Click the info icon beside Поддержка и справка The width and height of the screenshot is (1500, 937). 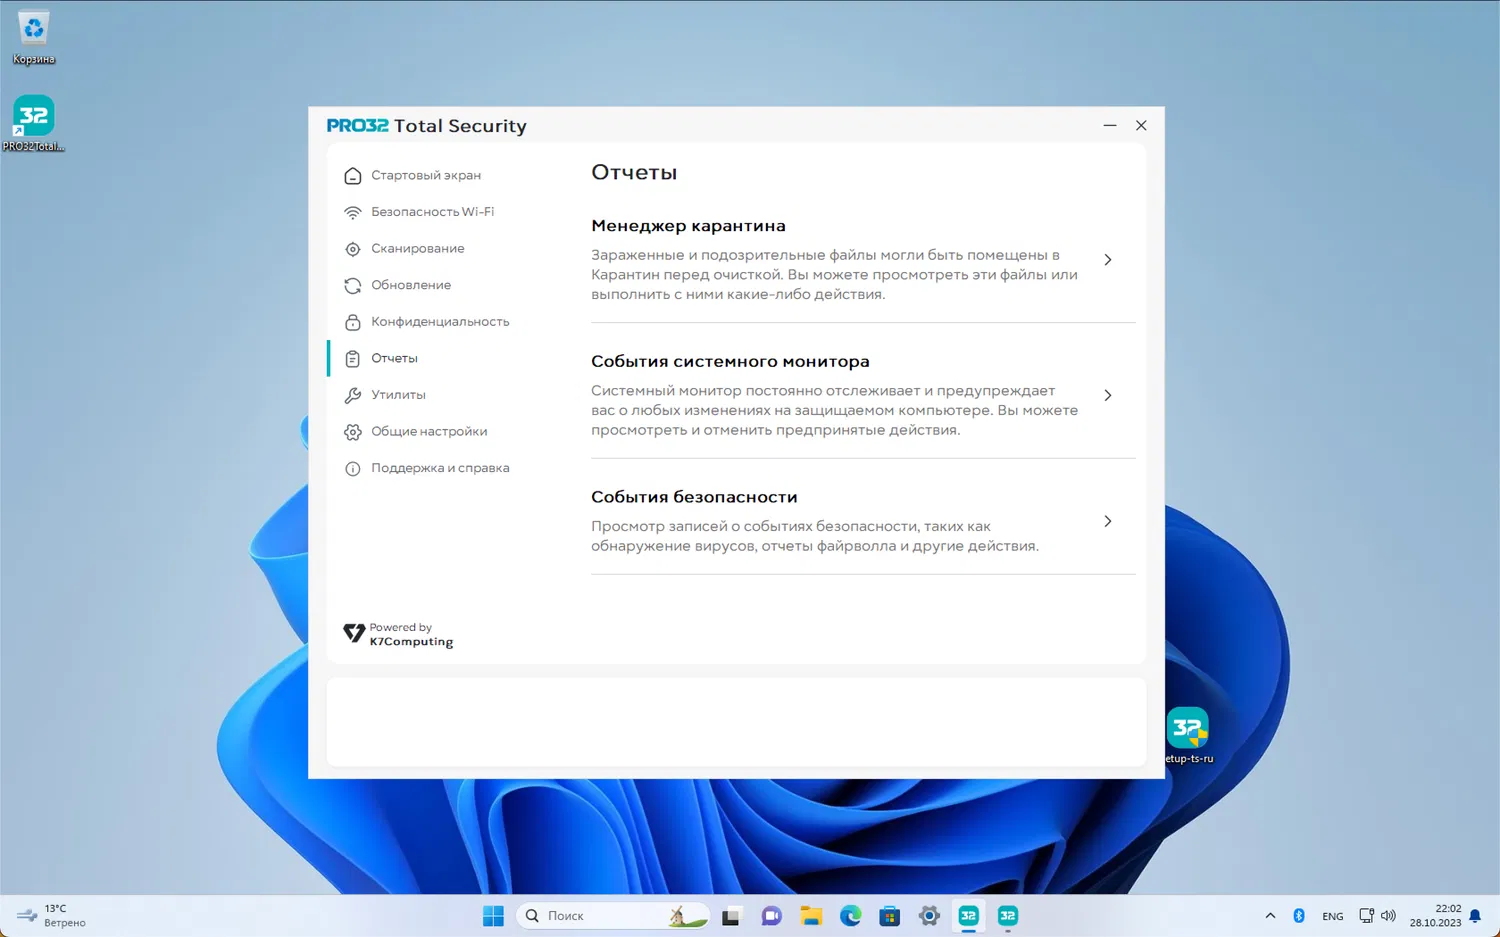click(x=352, y=469)
